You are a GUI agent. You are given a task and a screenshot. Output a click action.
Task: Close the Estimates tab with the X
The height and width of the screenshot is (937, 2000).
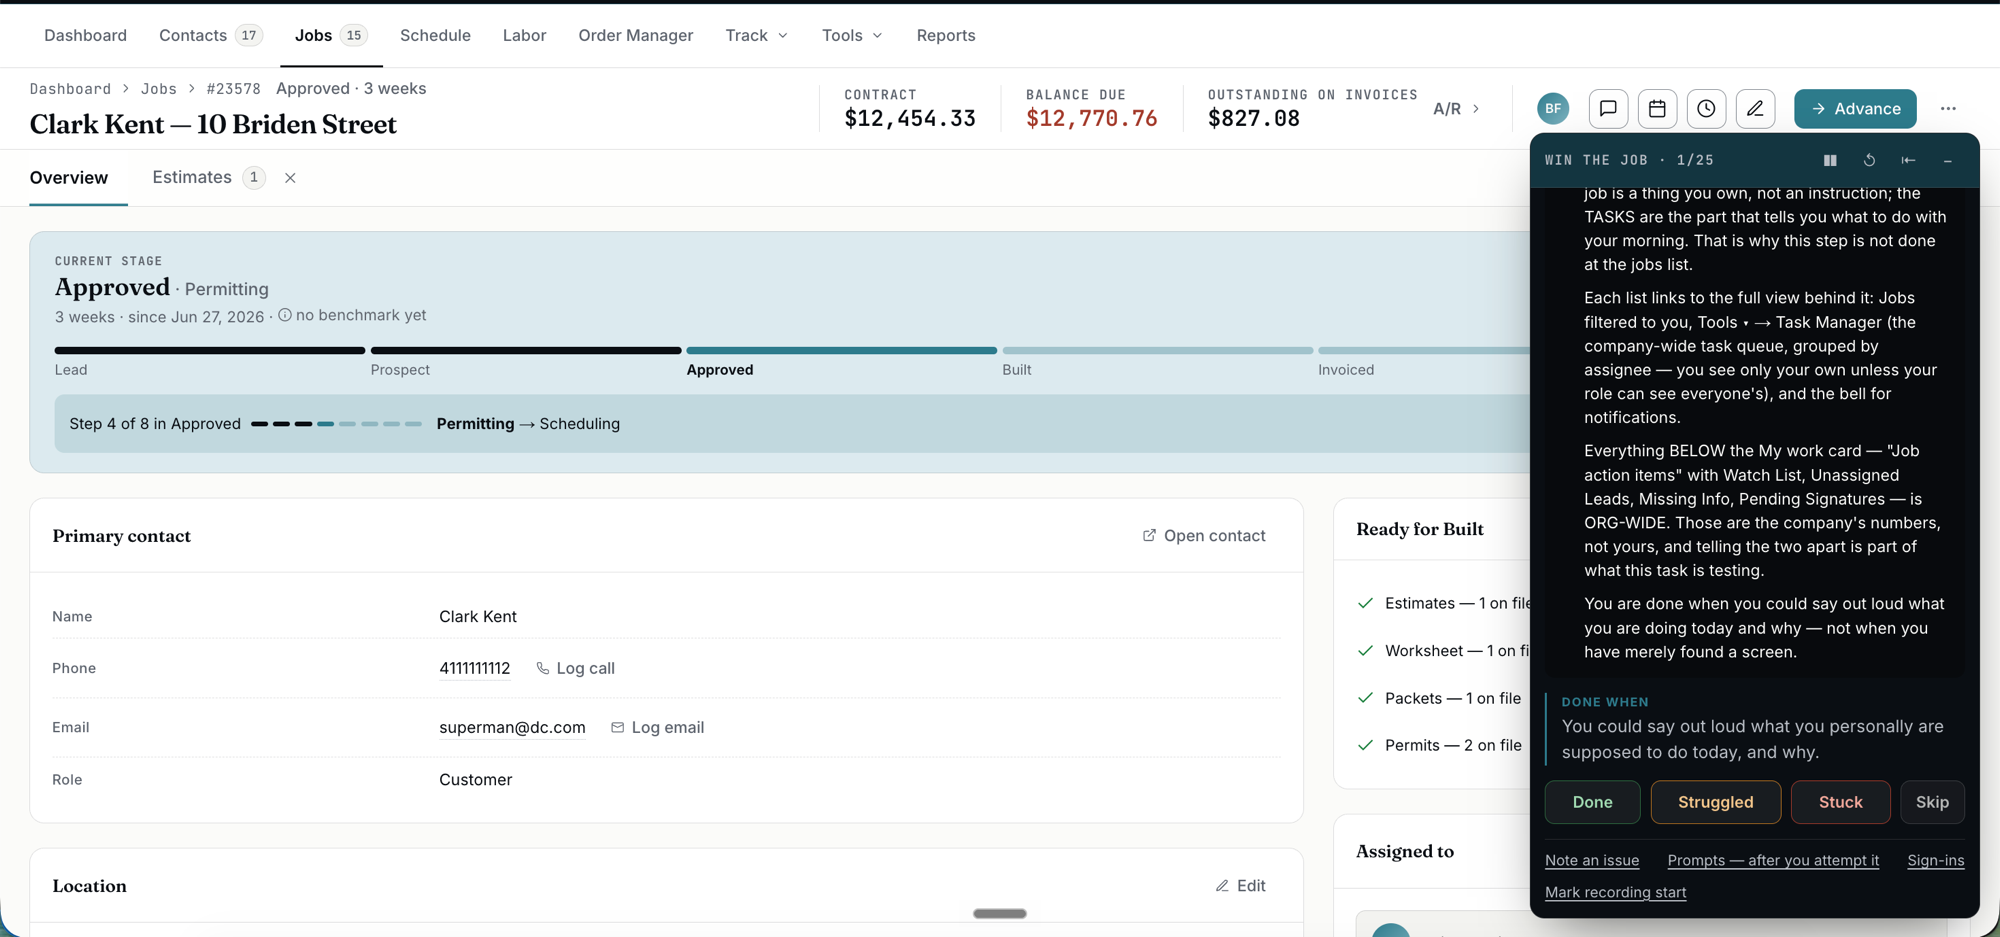[x=290, y=178]
